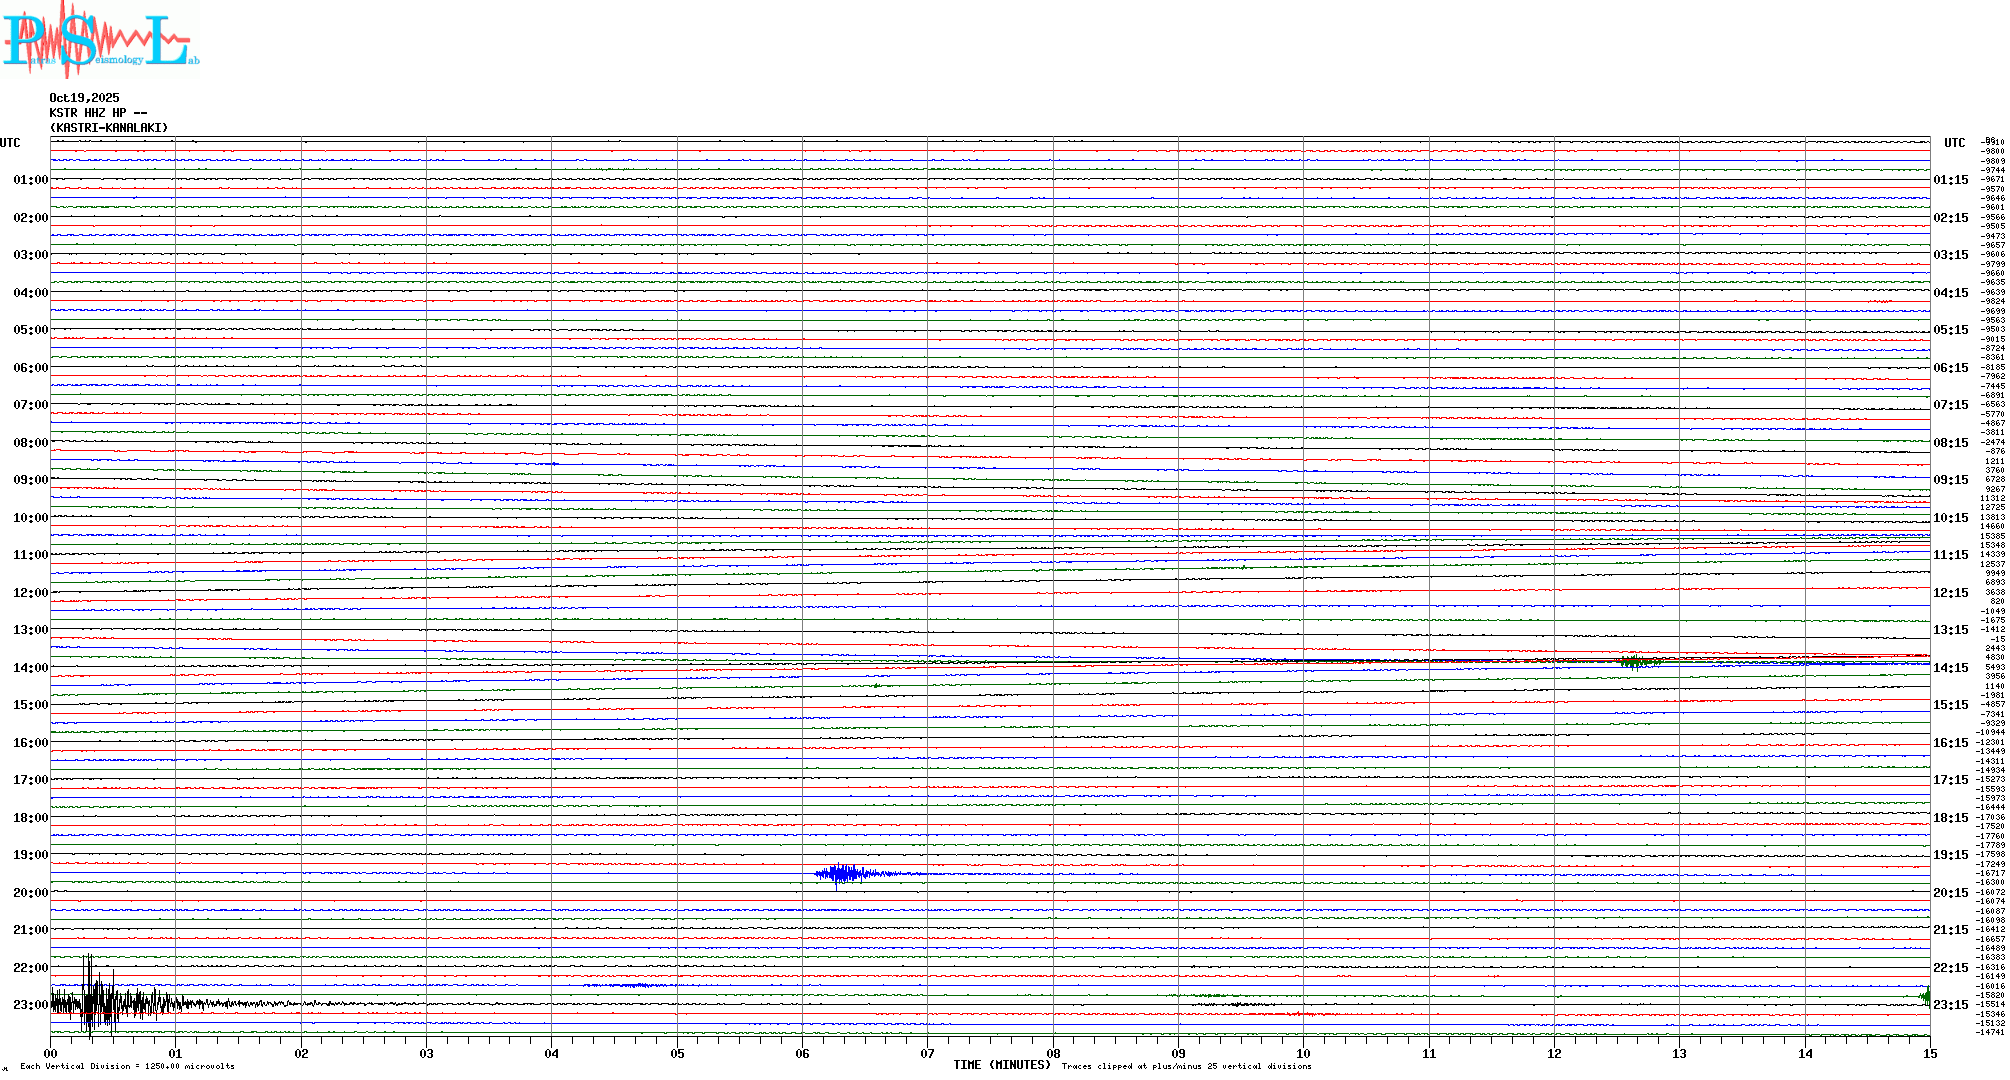Click the large black earthquake waveform at 23:00
The width and height of the screenshot is (2010, 1080).
pyautogui.click(x=100, y=1003)
